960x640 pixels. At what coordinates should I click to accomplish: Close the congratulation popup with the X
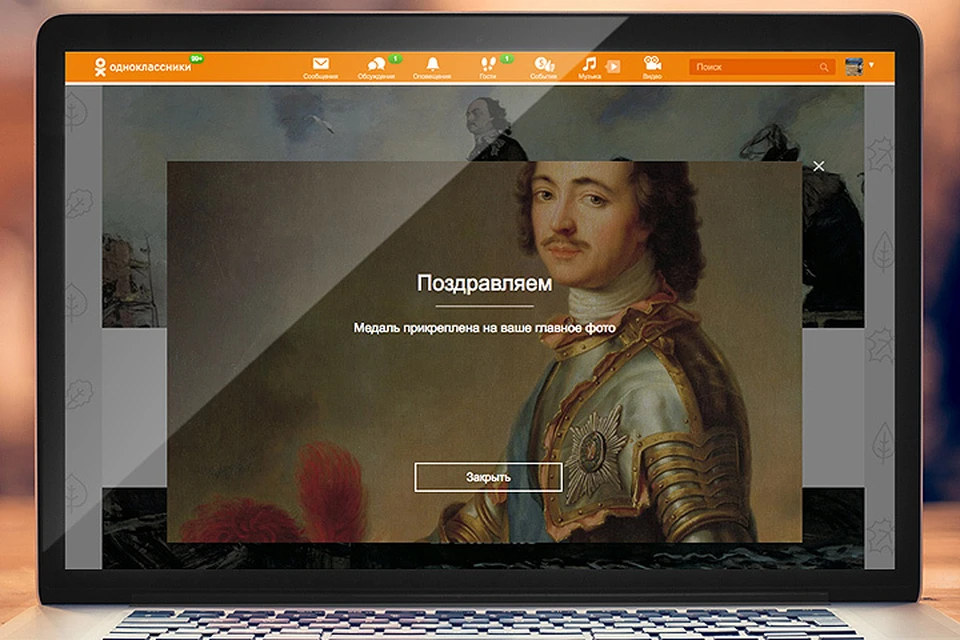click(x=819, y=166)
